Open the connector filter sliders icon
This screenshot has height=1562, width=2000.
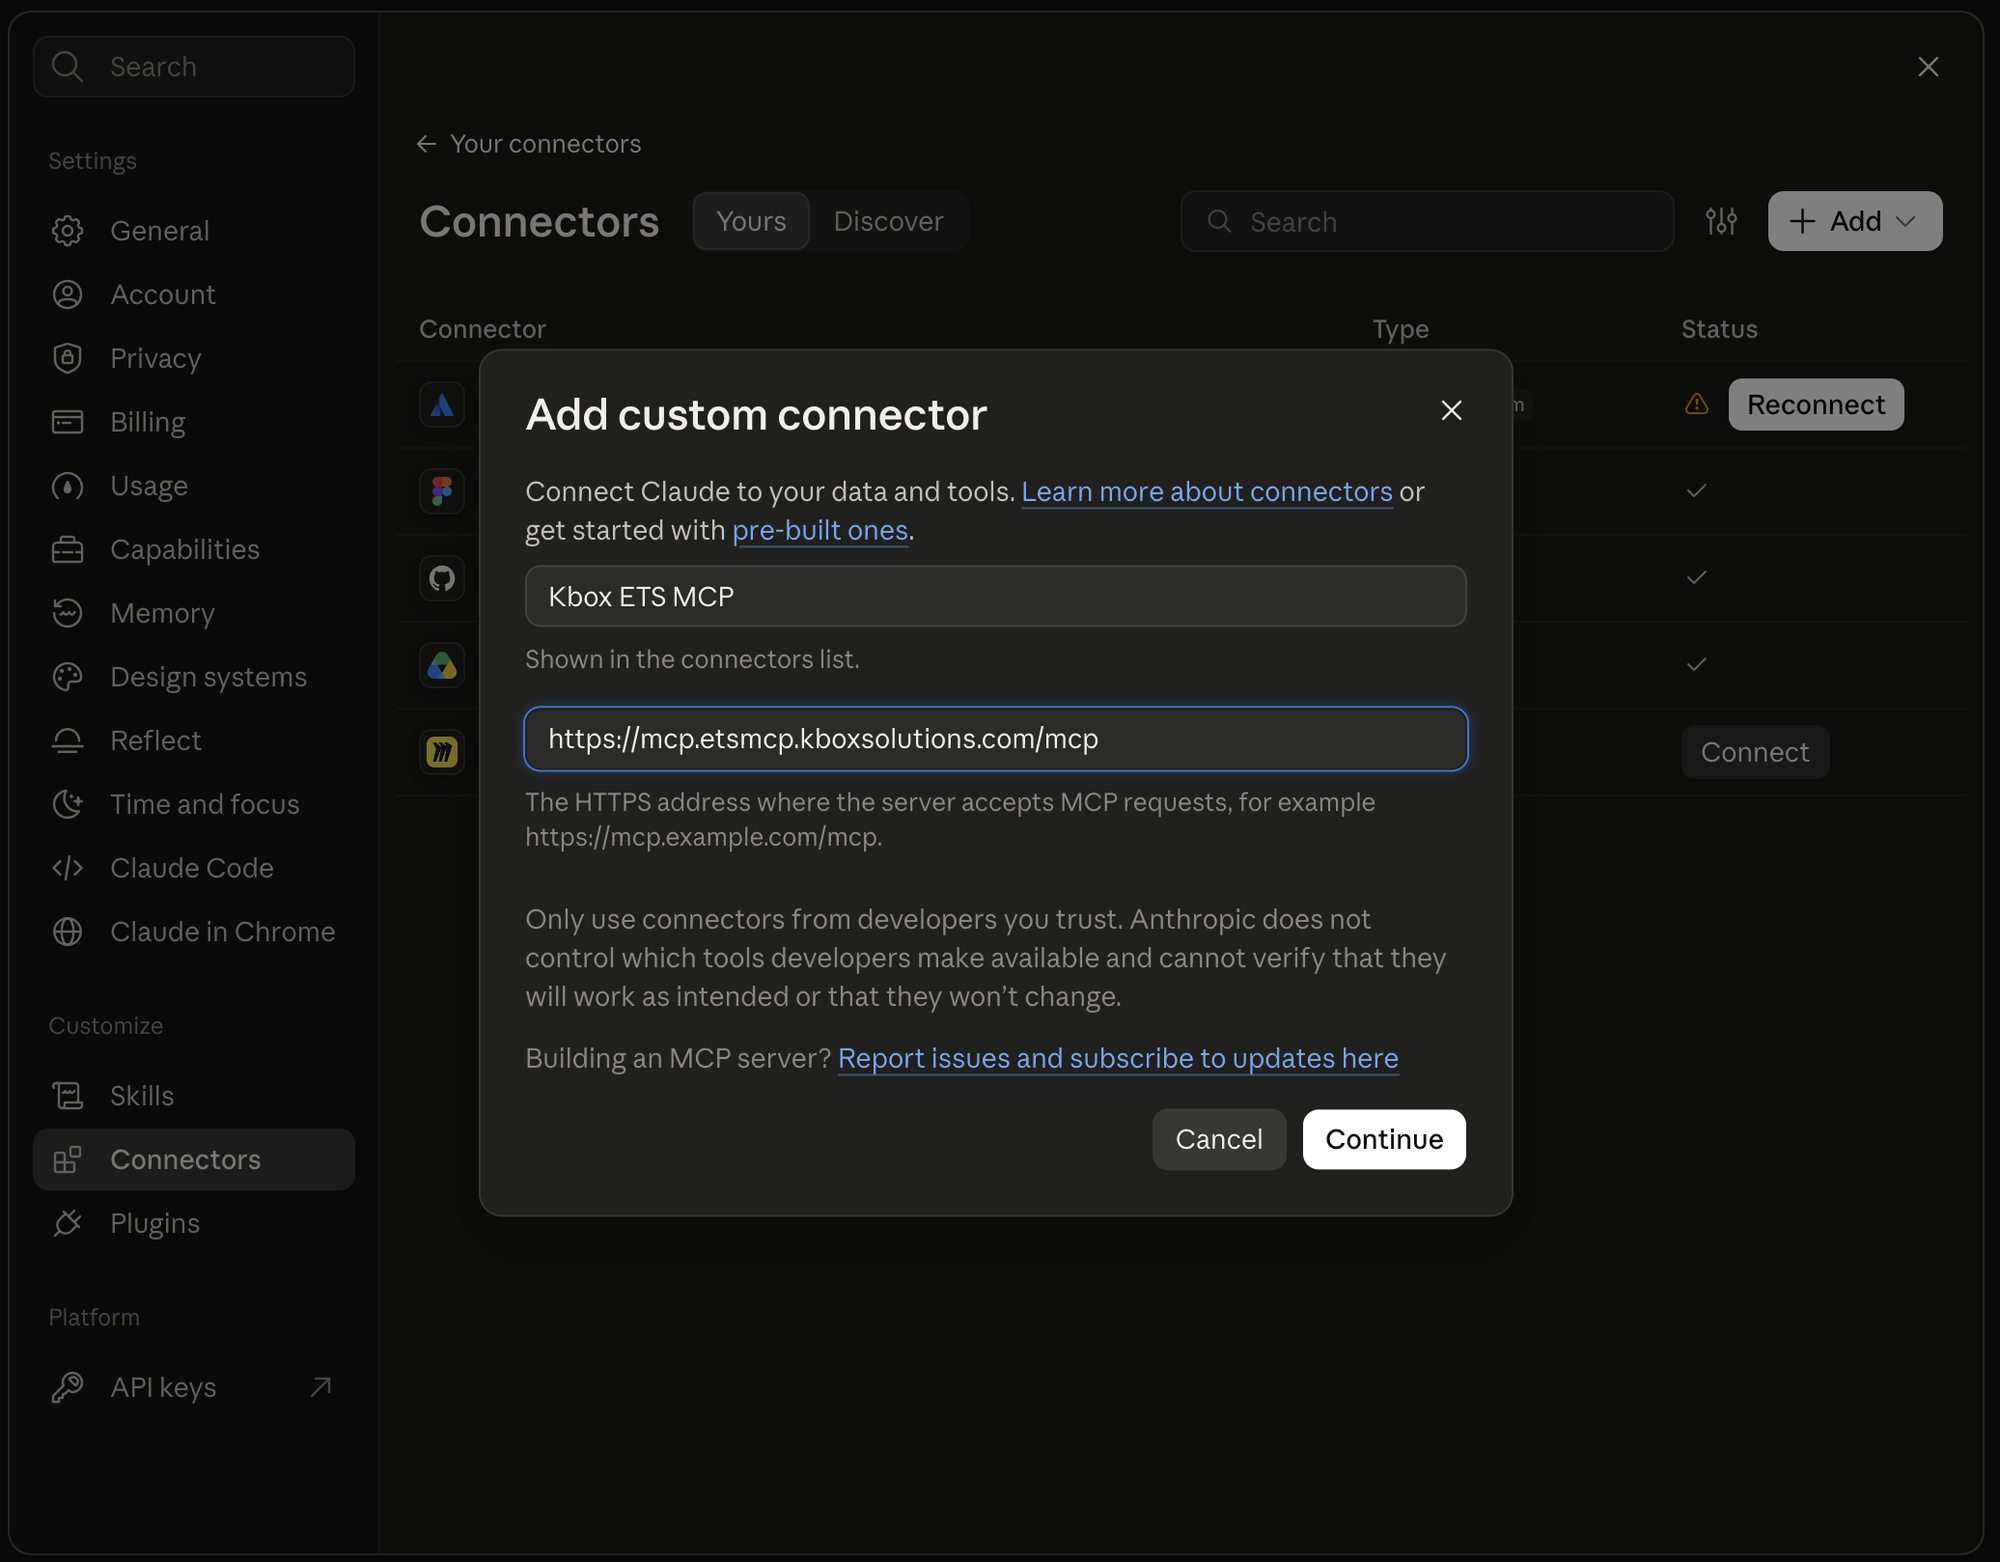1721,221
